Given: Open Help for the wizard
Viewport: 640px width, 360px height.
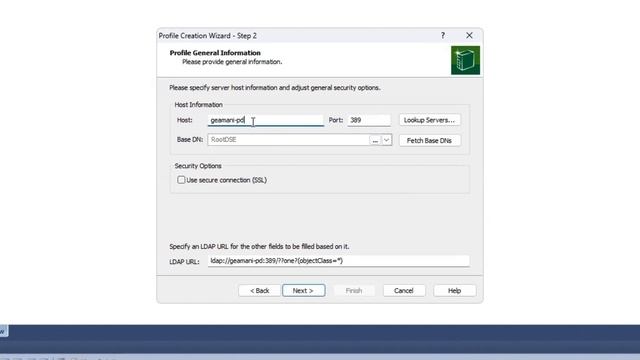Looking at the screenshot, I should click(454, 291).
